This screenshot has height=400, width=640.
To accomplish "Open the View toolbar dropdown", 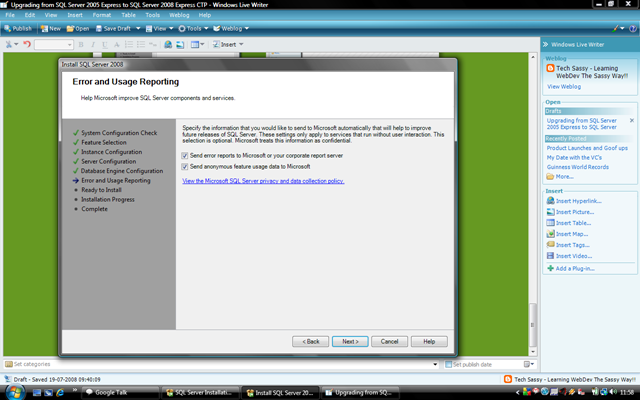I will click(x=159, y=29).
